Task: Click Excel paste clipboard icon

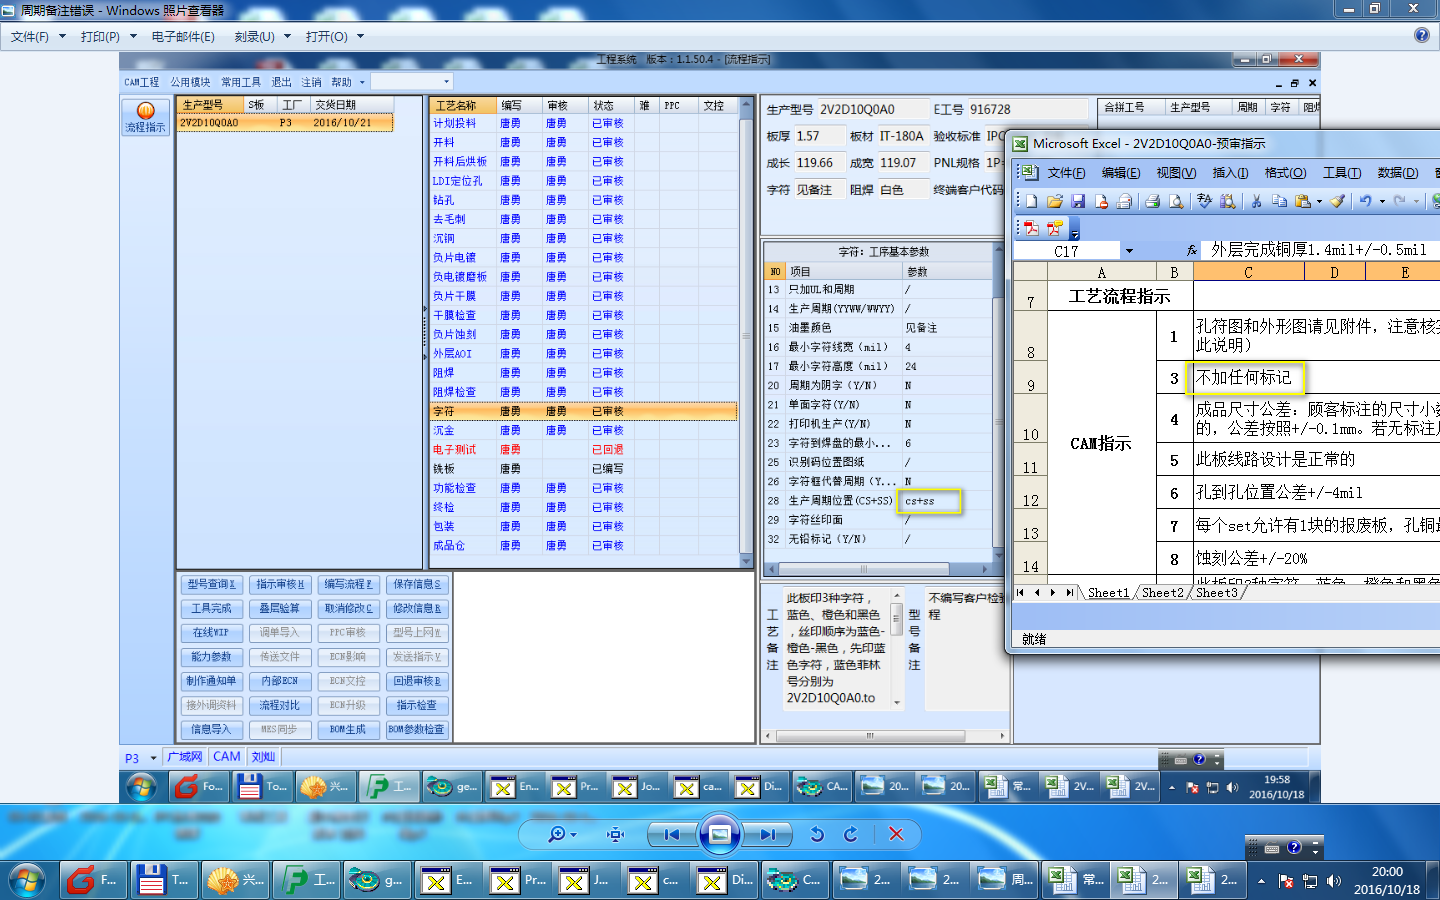Action: tap(1302, 201)
